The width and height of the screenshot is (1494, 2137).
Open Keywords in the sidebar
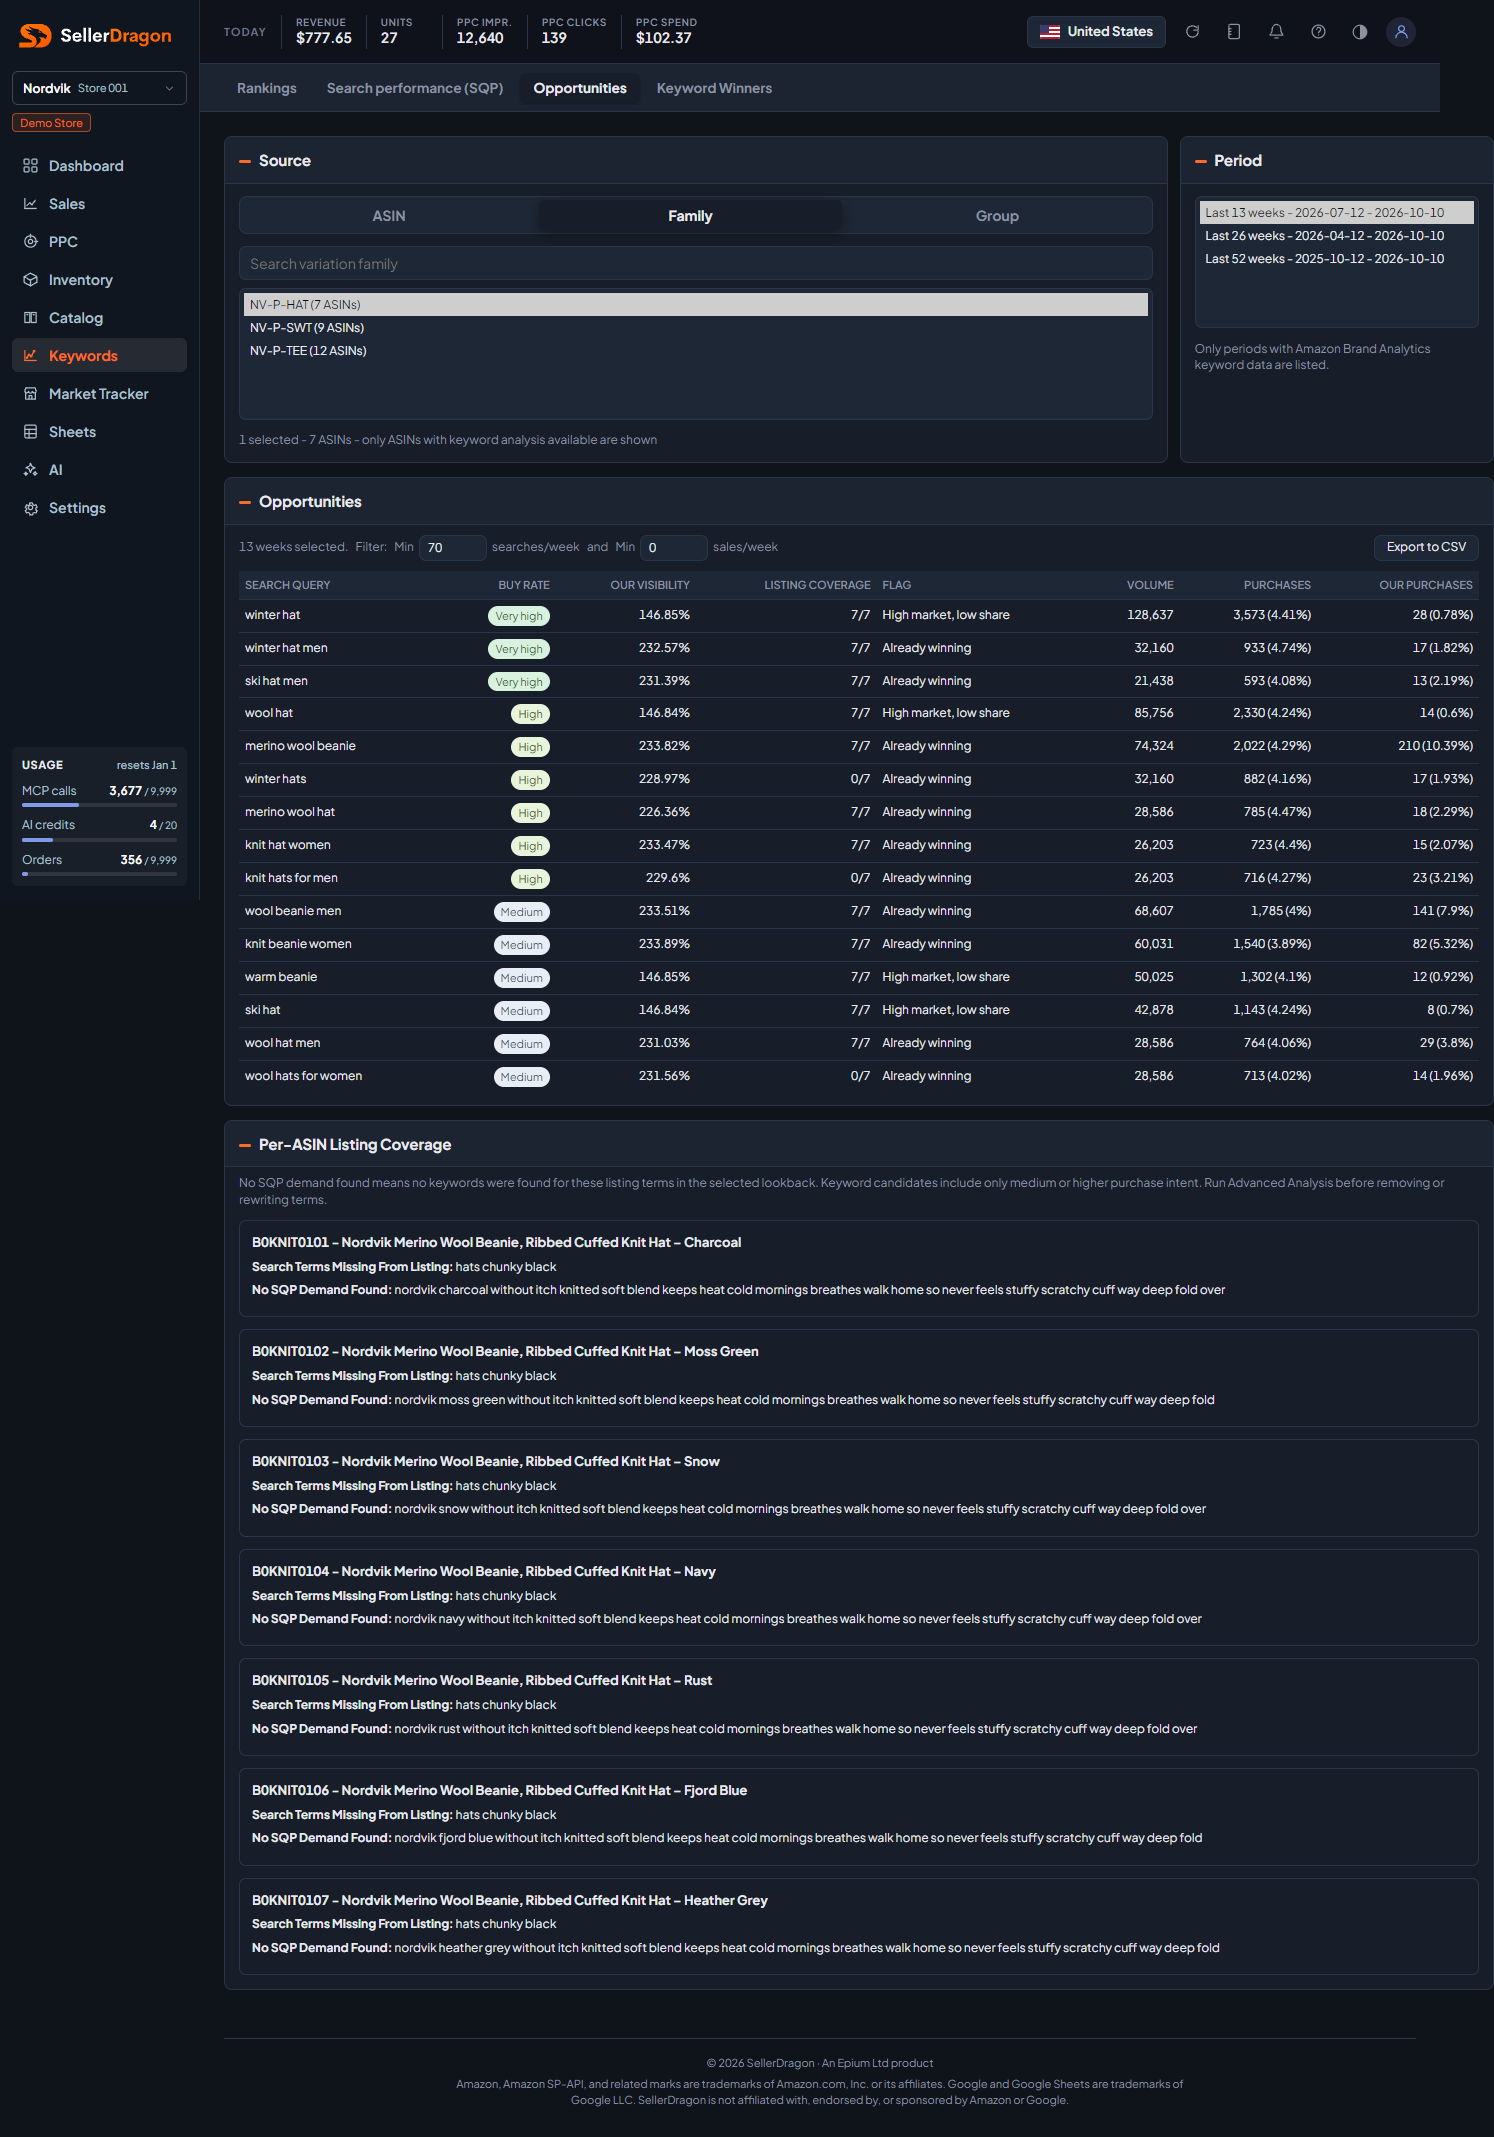[x=99, y=356]
